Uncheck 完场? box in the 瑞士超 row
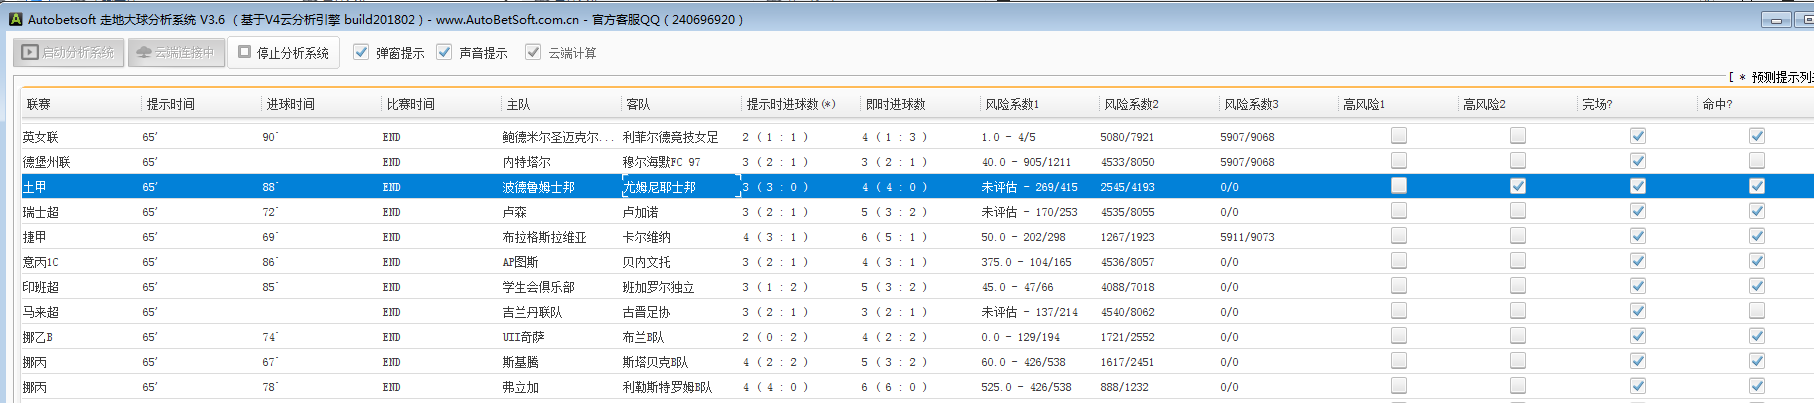This screenshot has height=403, width=1814. click(1638, 211)
